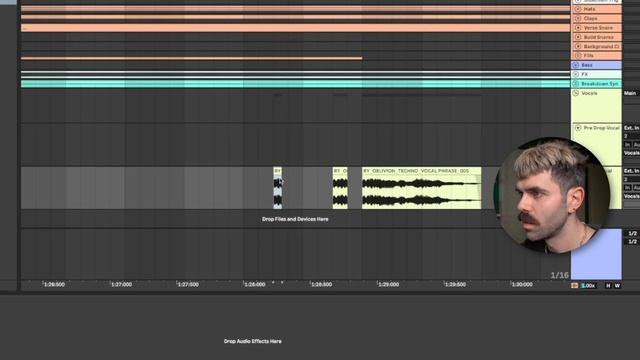Image resolution: width=640 pixels, height=360 pixels.
Task: Fold the Pre Drop Vocal track
Action: [578, 128]
